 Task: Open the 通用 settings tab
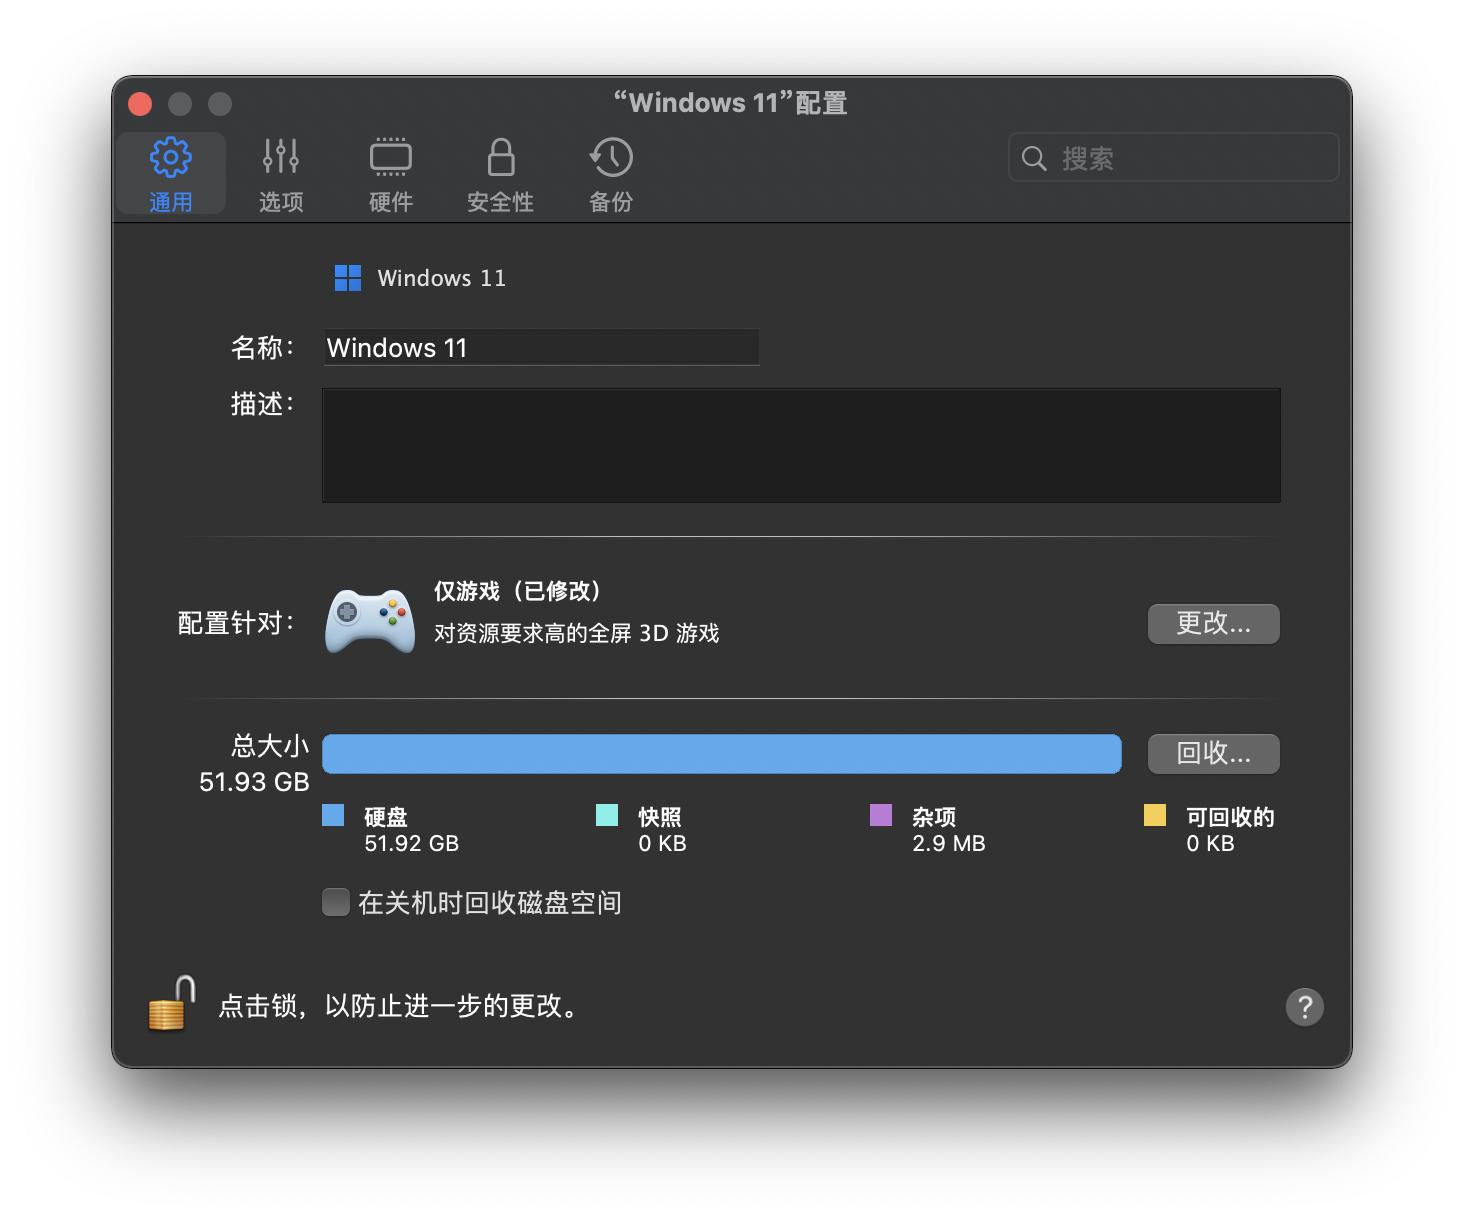click(x=170, y=172)
